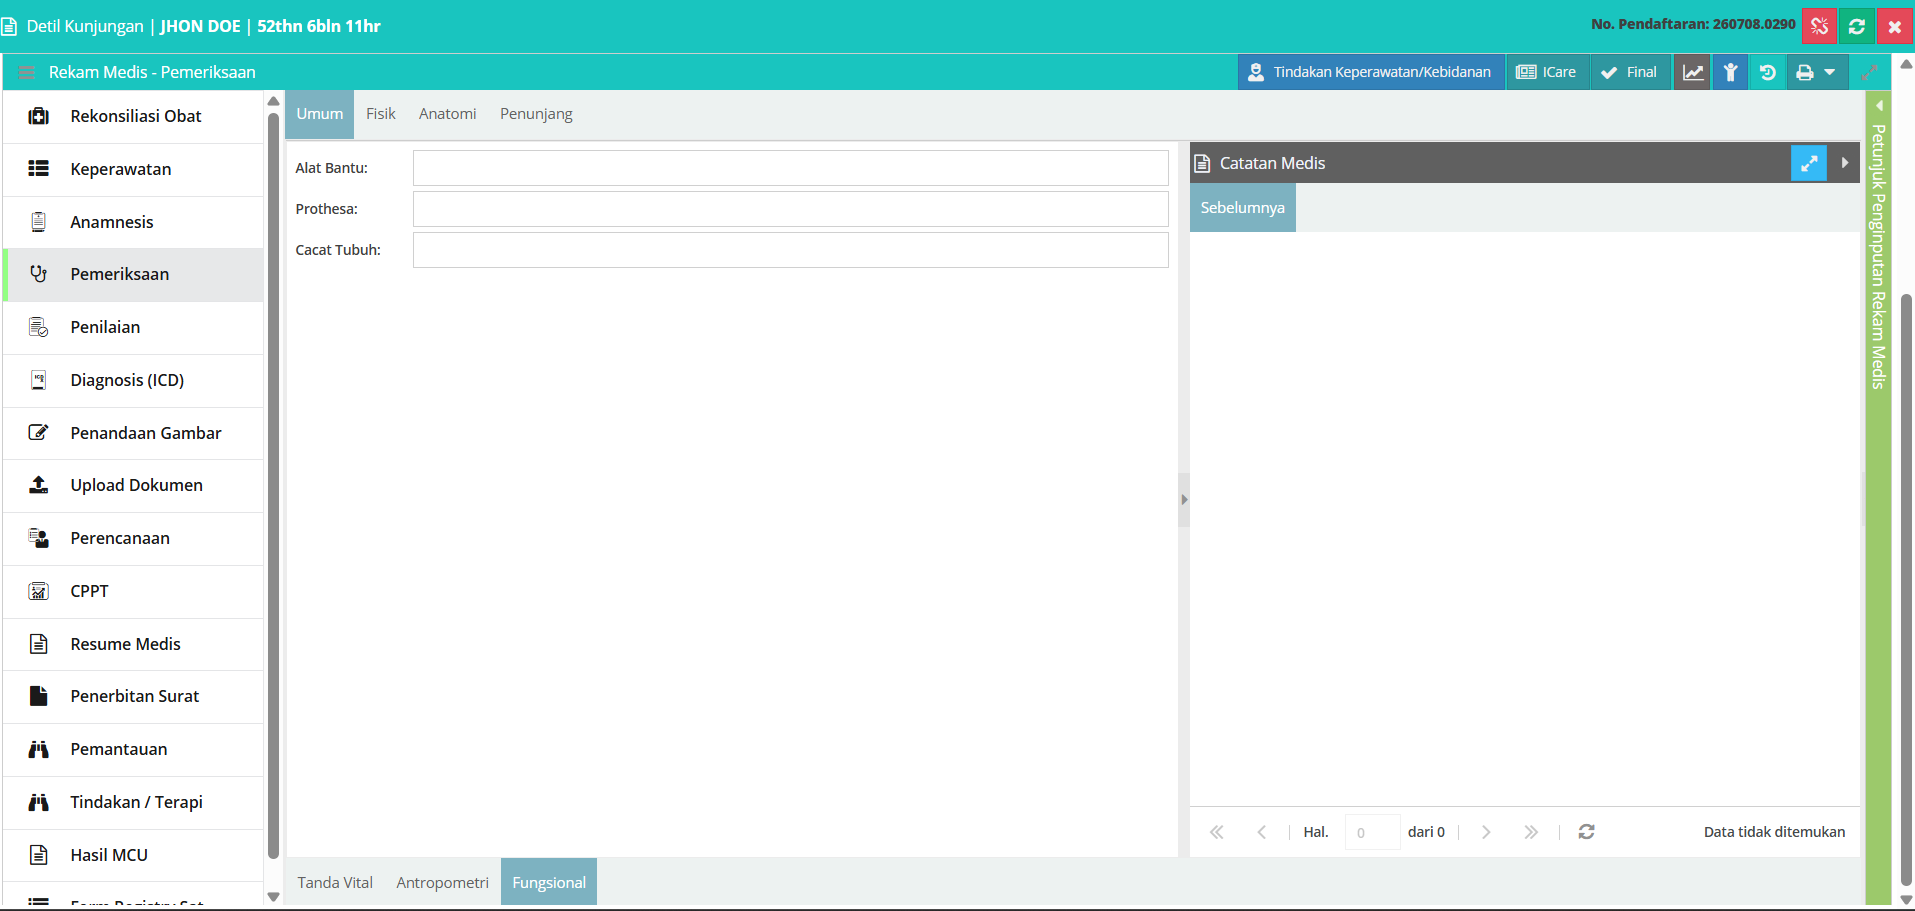Screen dimensions: 1915x911
Task: Expand the Catatan Medis panel with blue icon
Action: 1809,163
